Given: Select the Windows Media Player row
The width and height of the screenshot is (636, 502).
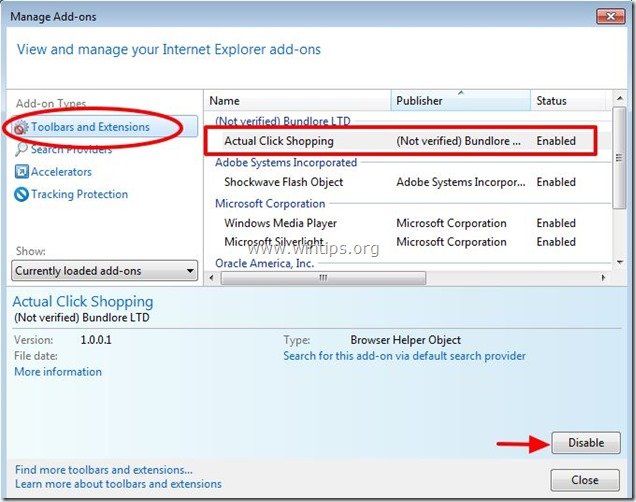Looking at the screenshot, I should coord(408,223).
